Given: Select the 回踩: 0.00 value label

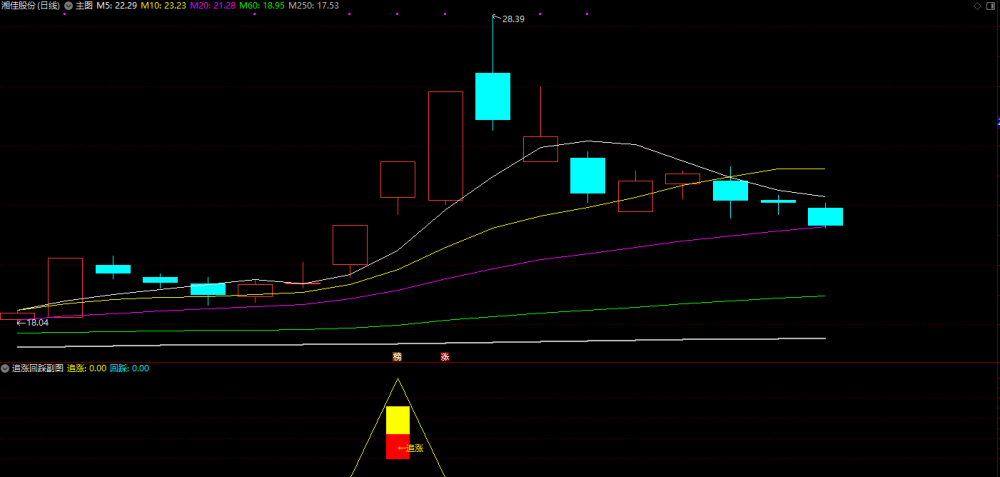Looking at the screenshot, I should pyautogui.click(x=129, y=369).
